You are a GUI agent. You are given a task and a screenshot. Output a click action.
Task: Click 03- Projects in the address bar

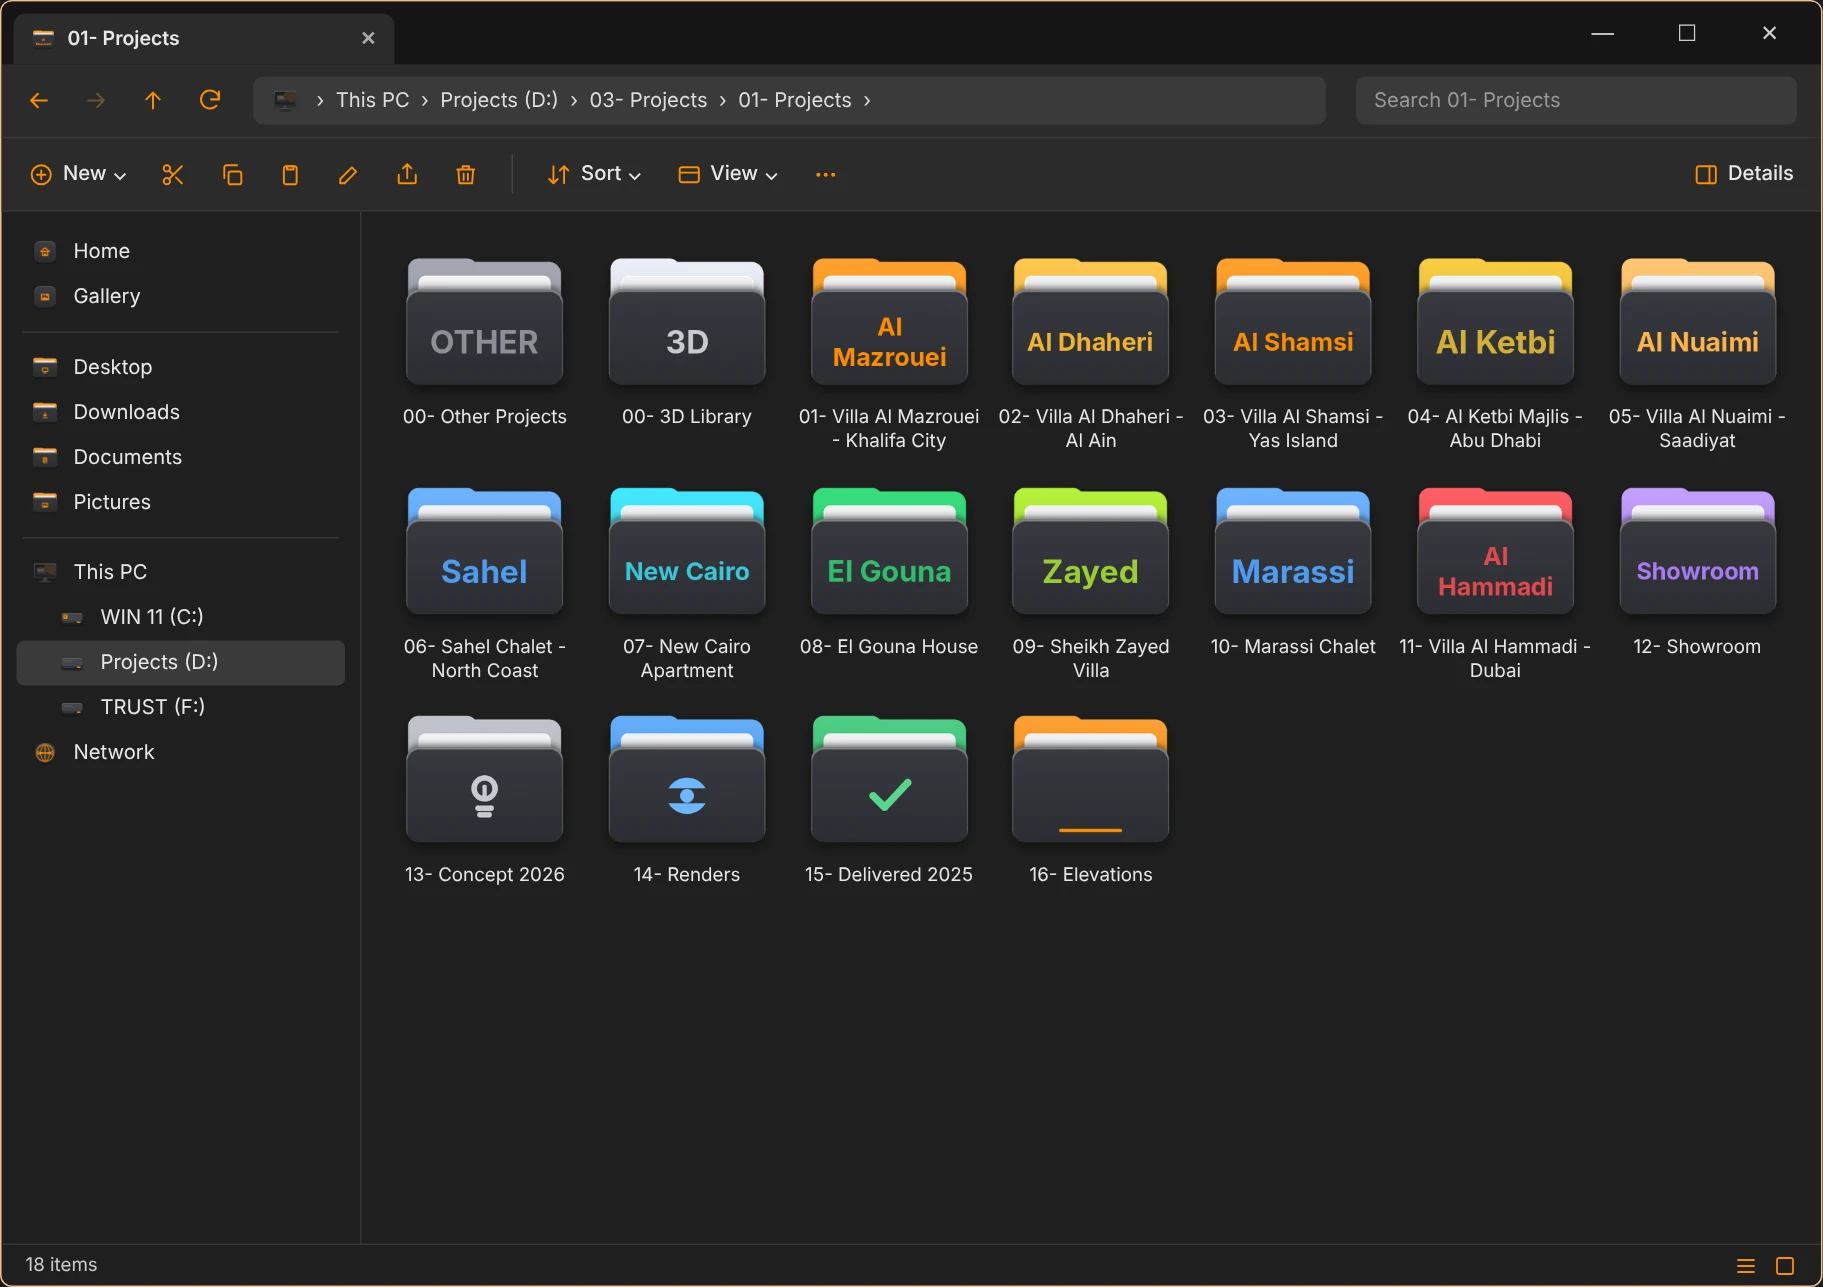648,100
